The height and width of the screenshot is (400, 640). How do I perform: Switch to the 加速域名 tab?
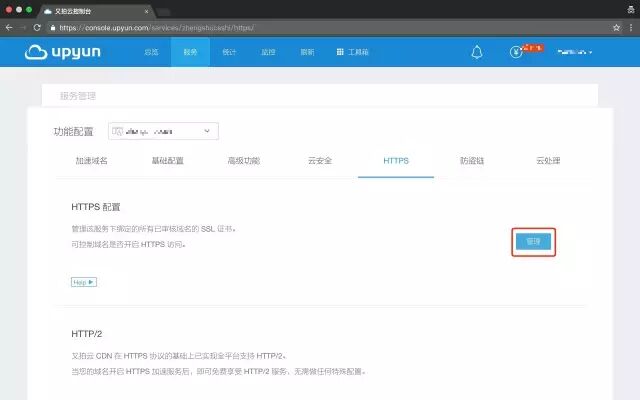(91, 161)
